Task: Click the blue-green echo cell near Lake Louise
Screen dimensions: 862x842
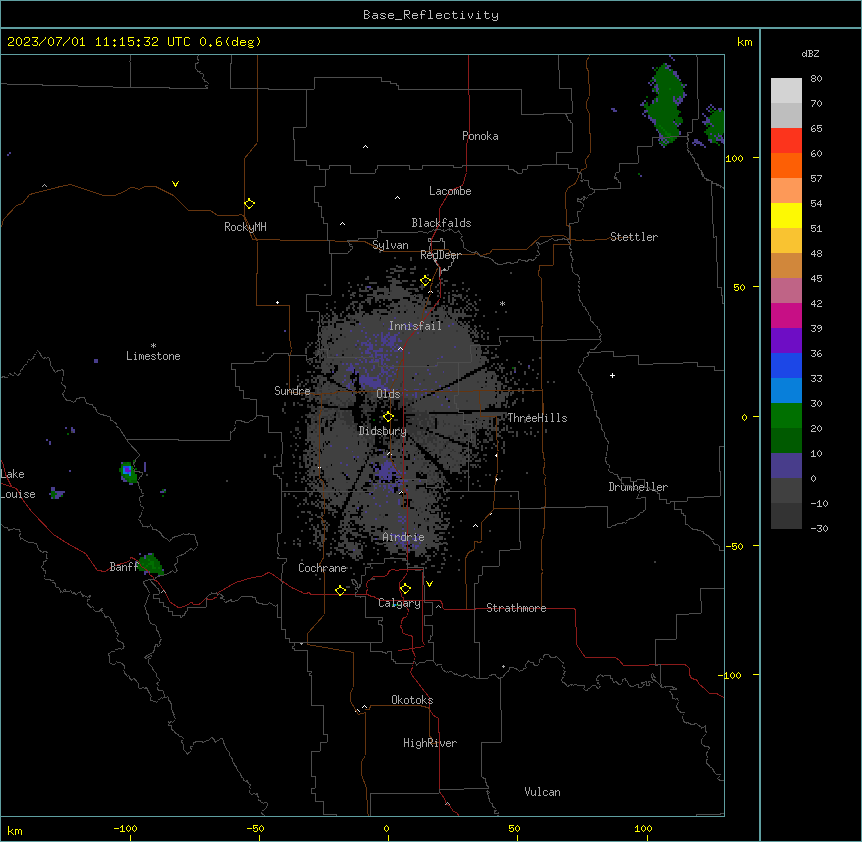Action: [128, 472]
